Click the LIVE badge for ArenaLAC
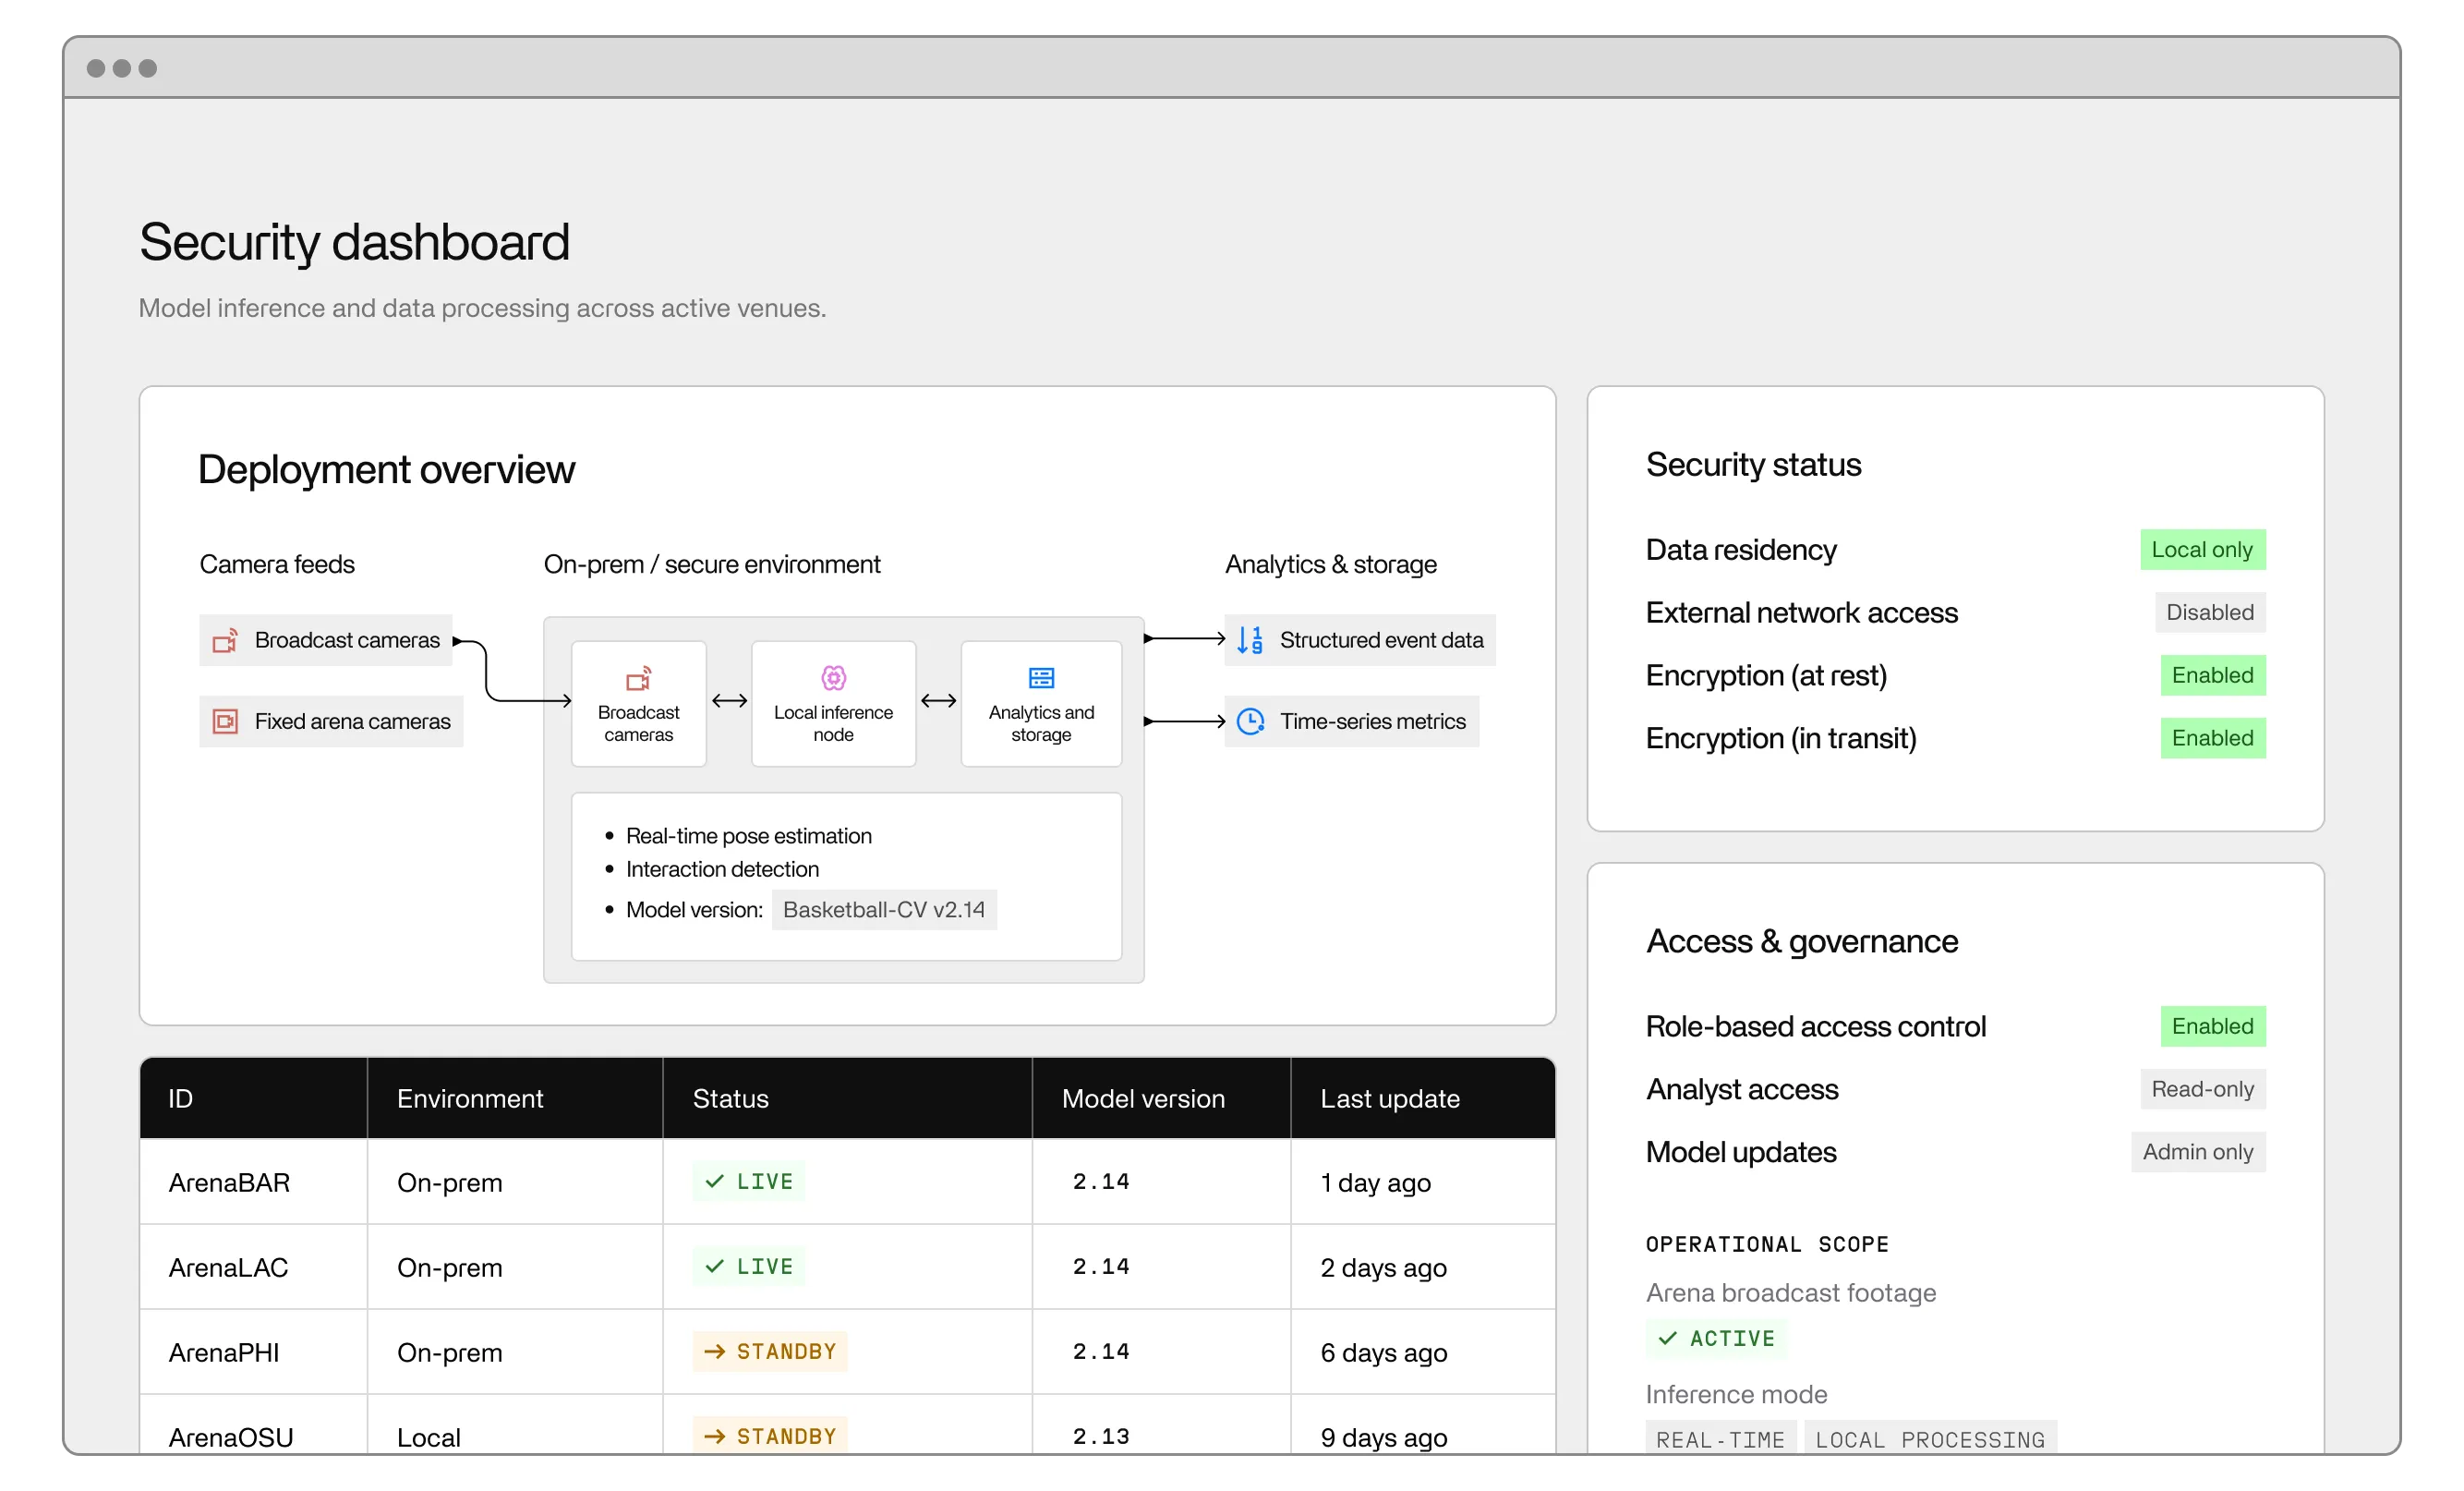Viewport: 2464px width, 1491px height. tap(748, 1266)
